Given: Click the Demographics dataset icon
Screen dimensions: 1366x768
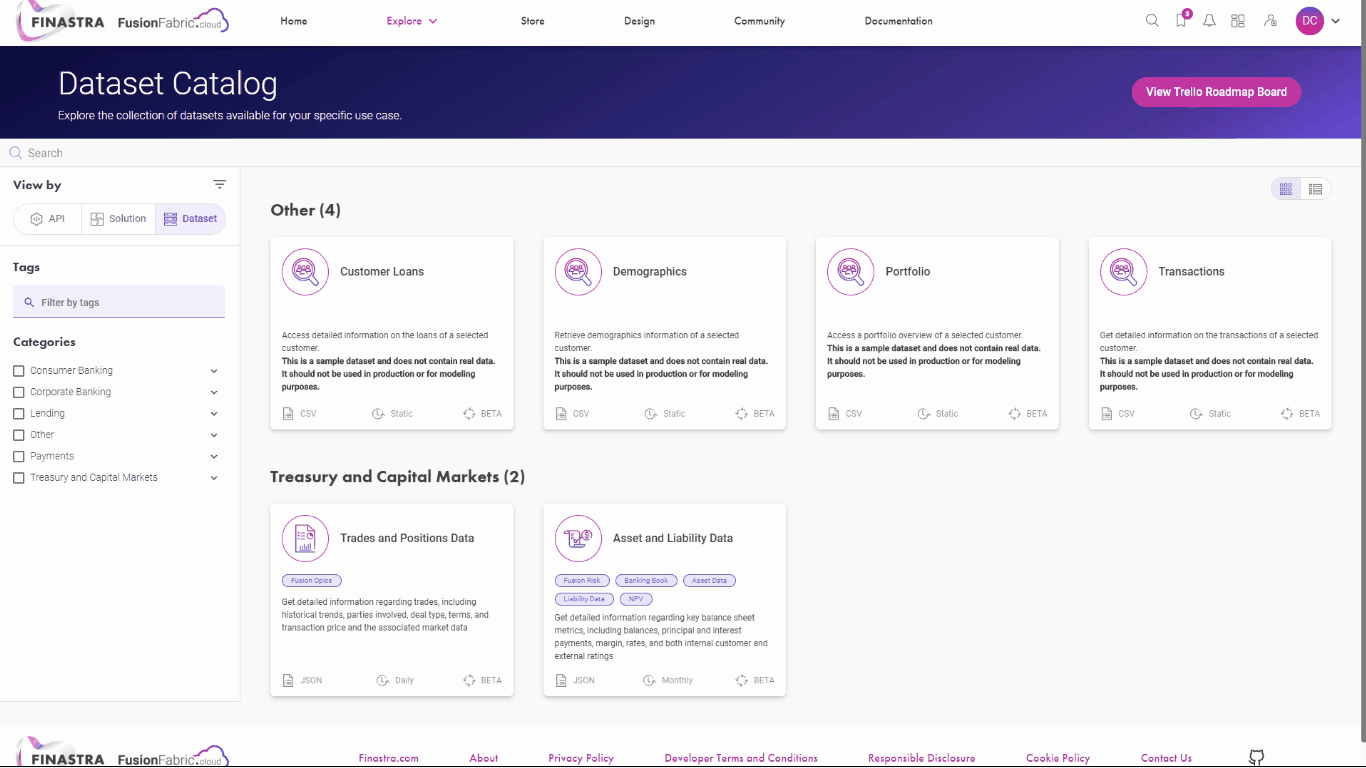Looking at the screenshot, I should click(578, 272).
